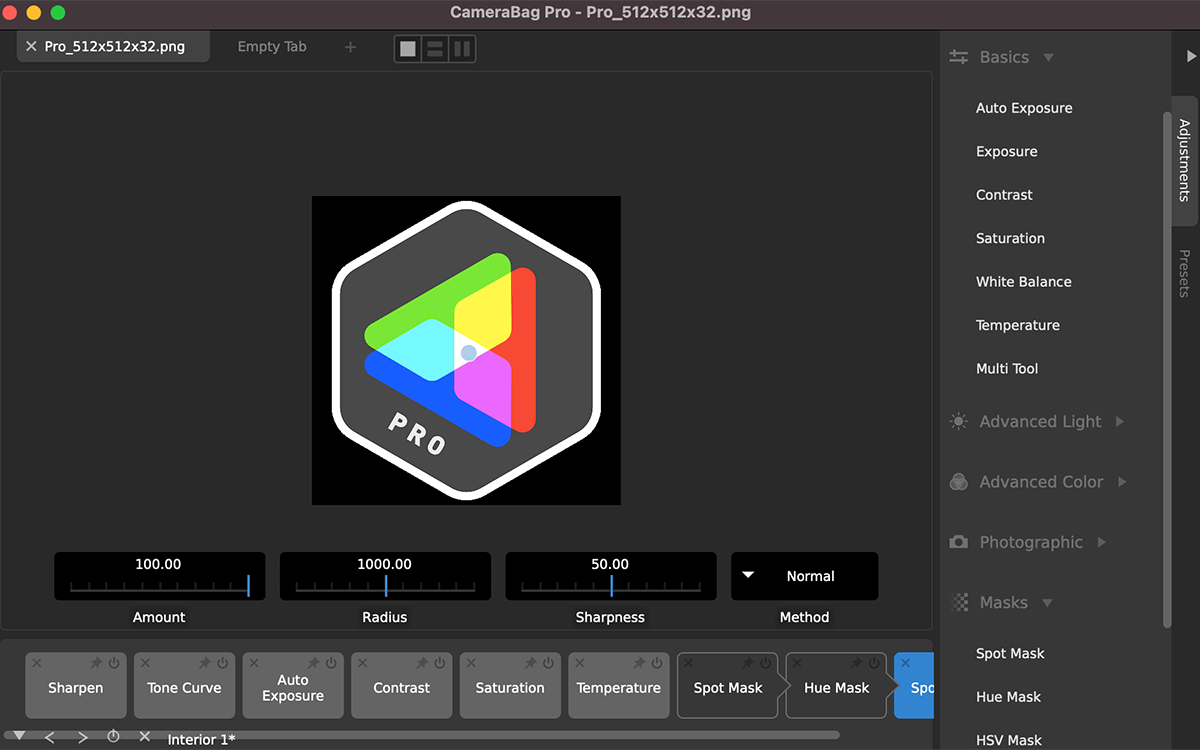Pin the Tone Curve tile

205,663
